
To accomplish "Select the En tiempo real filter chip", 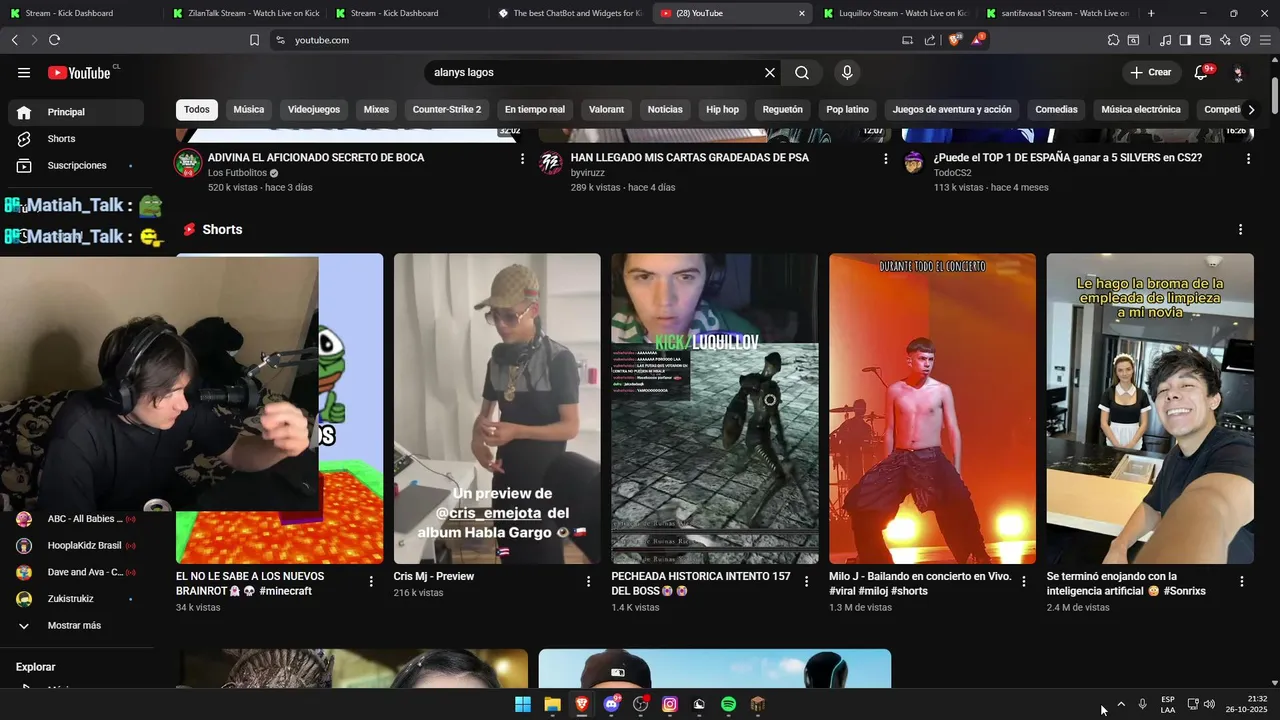I will (x=535, y=110).
